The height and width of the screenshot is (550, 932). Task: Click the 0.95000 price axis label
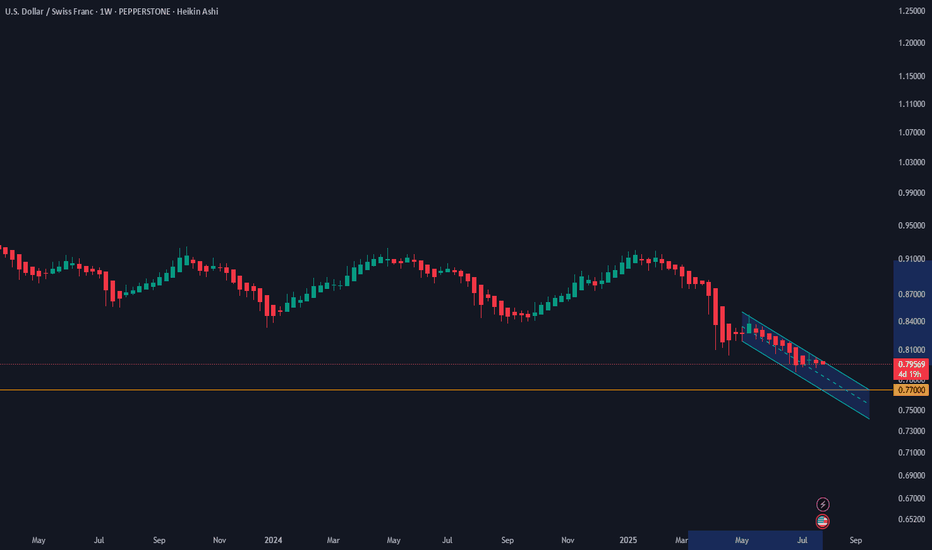point(911,226)
